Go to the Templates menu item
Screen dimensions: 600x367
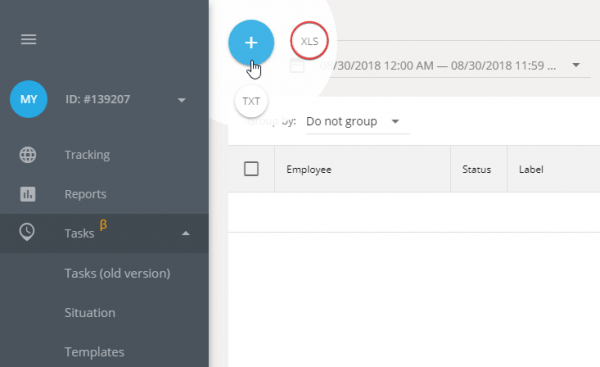tap(95, 352)
